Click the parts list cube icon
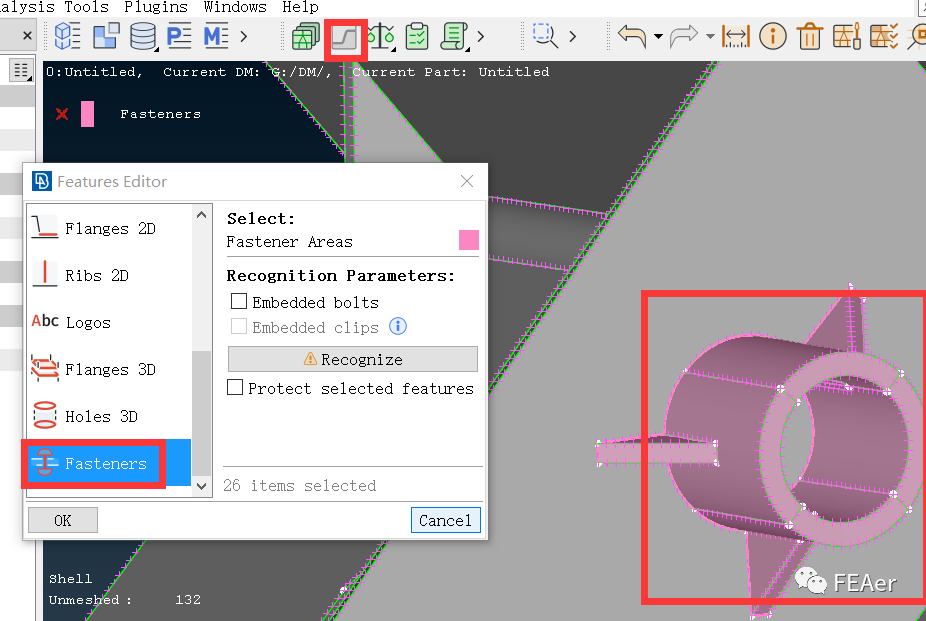 67,37
